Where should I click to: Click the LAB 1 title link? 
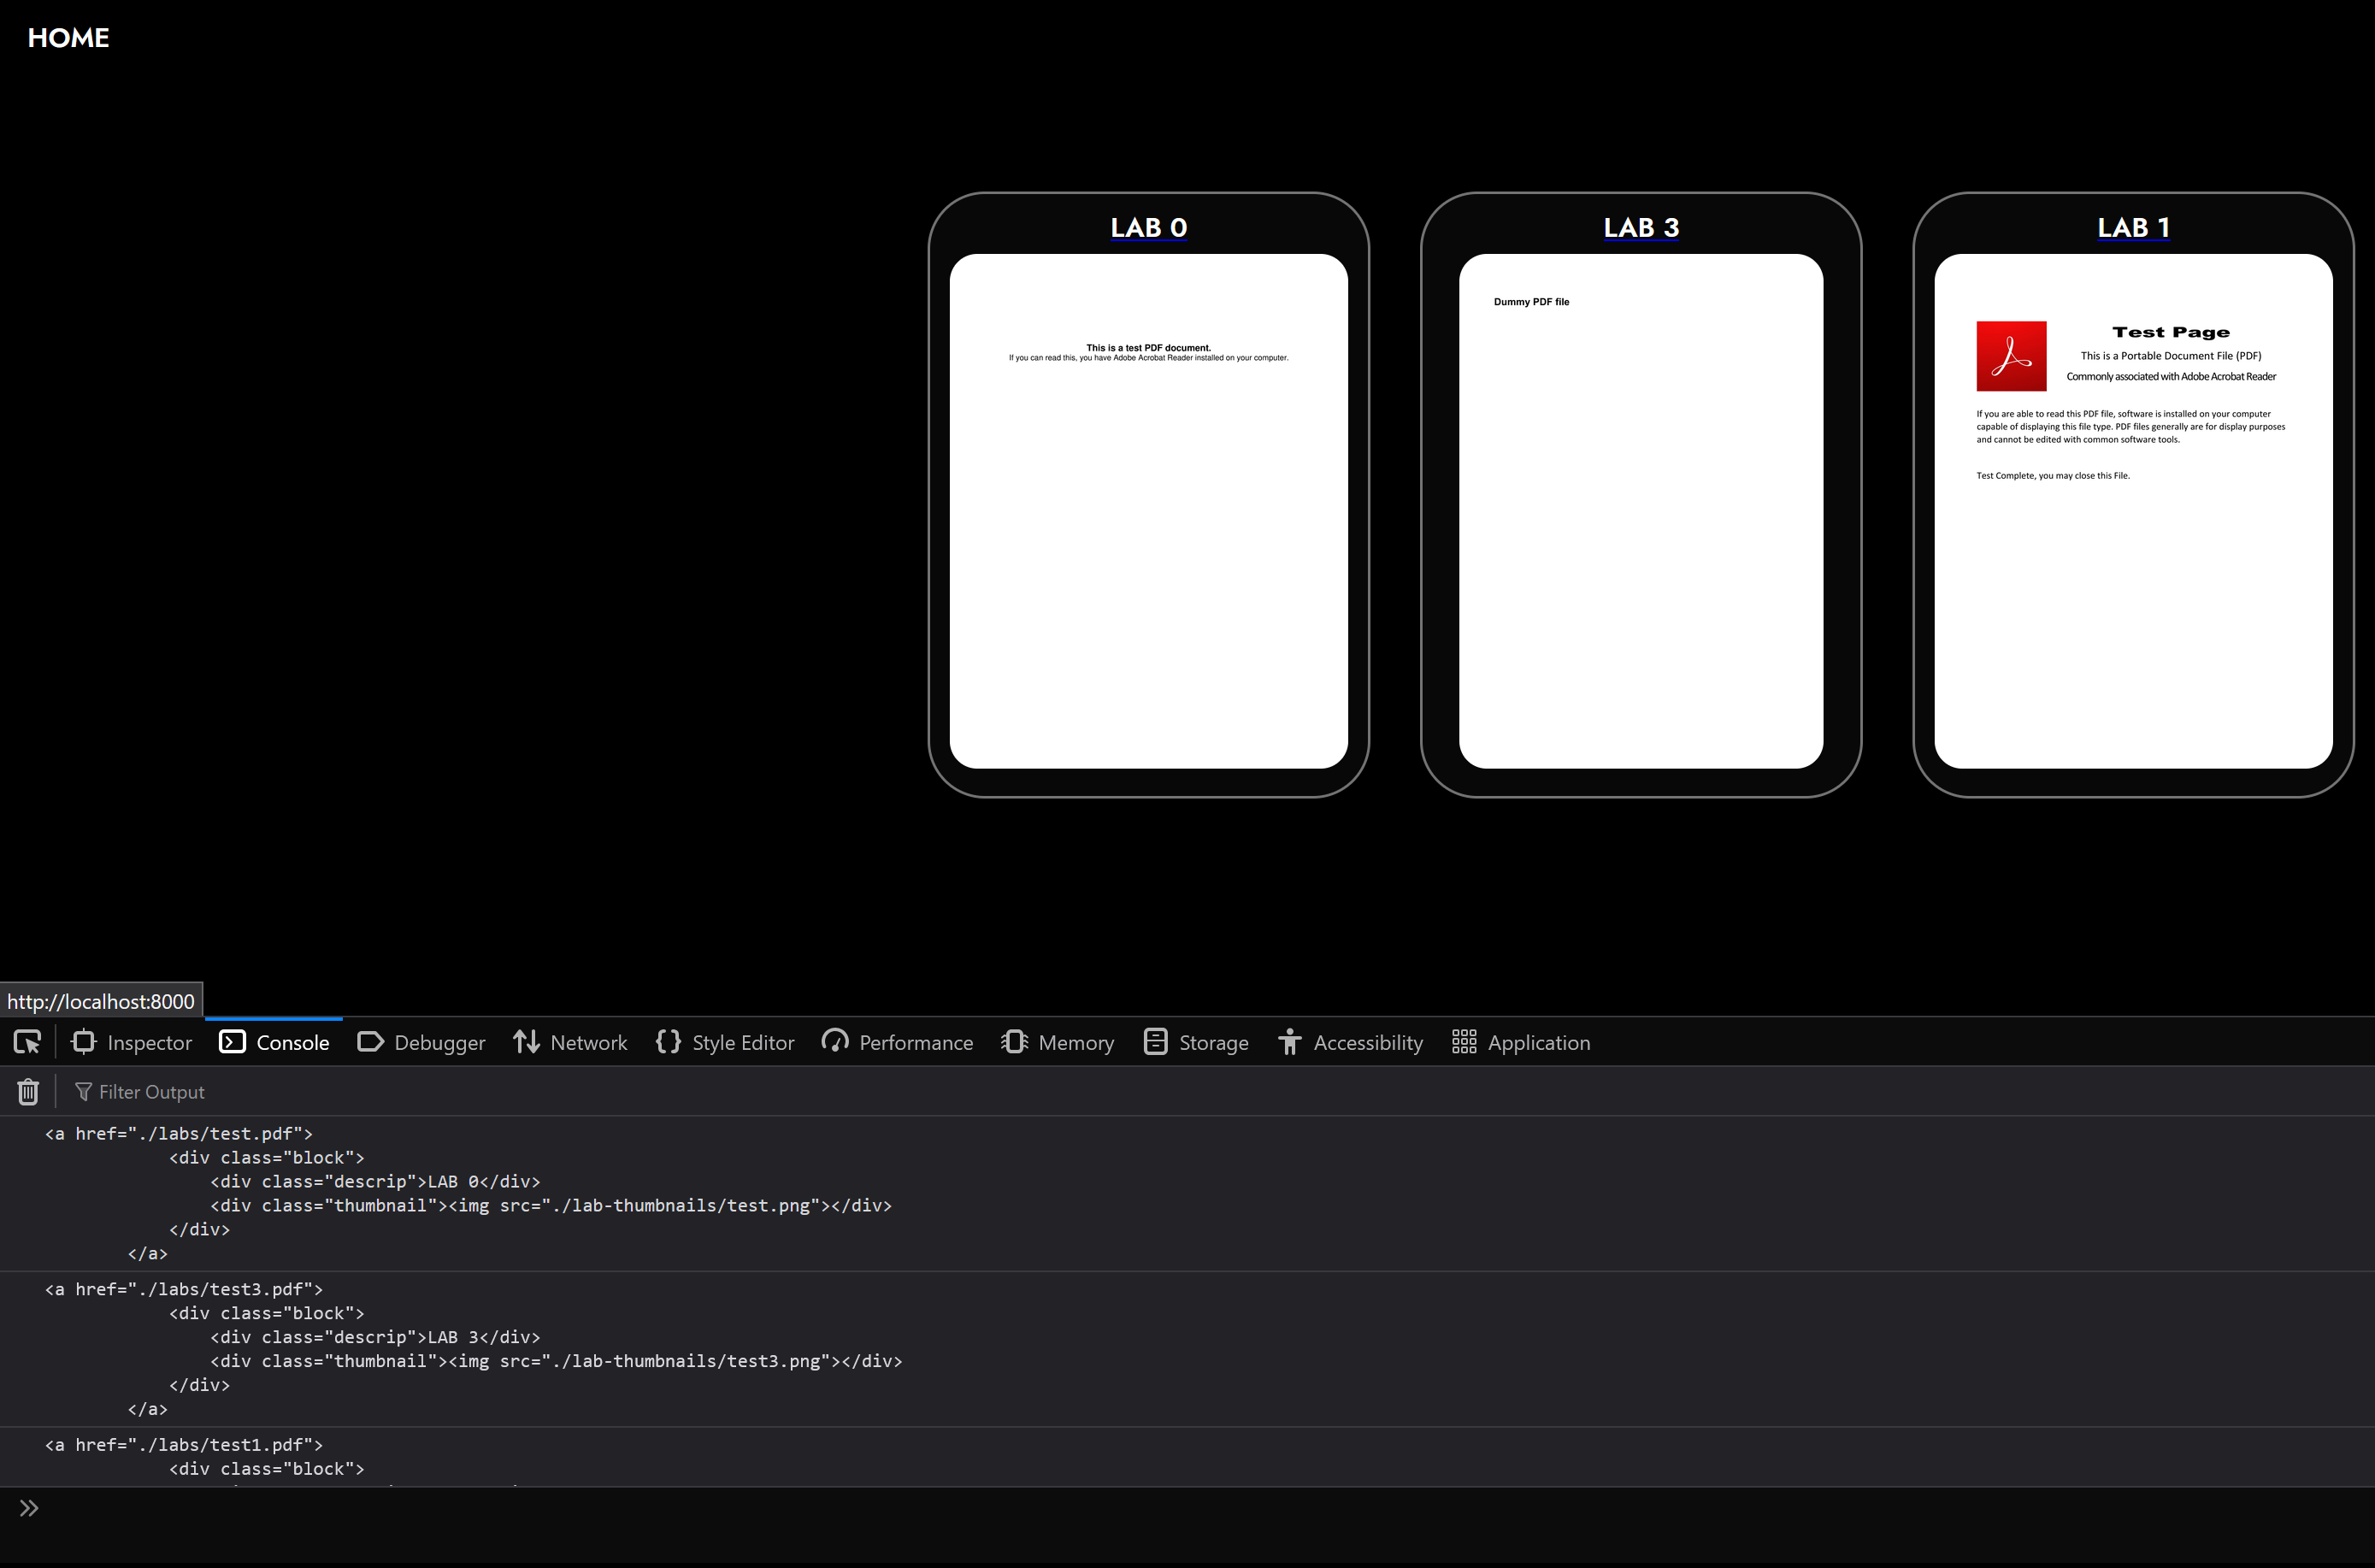(2133, 228)
